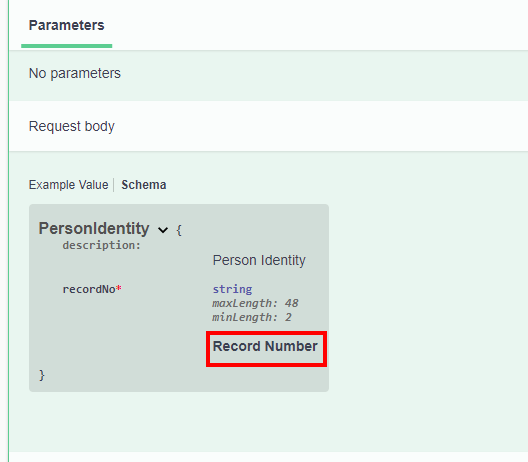Image resolution: width=528 pixels, height=462 pixels.
Task: Click the separator between Example Value and Schema
Action: (114, 185)
